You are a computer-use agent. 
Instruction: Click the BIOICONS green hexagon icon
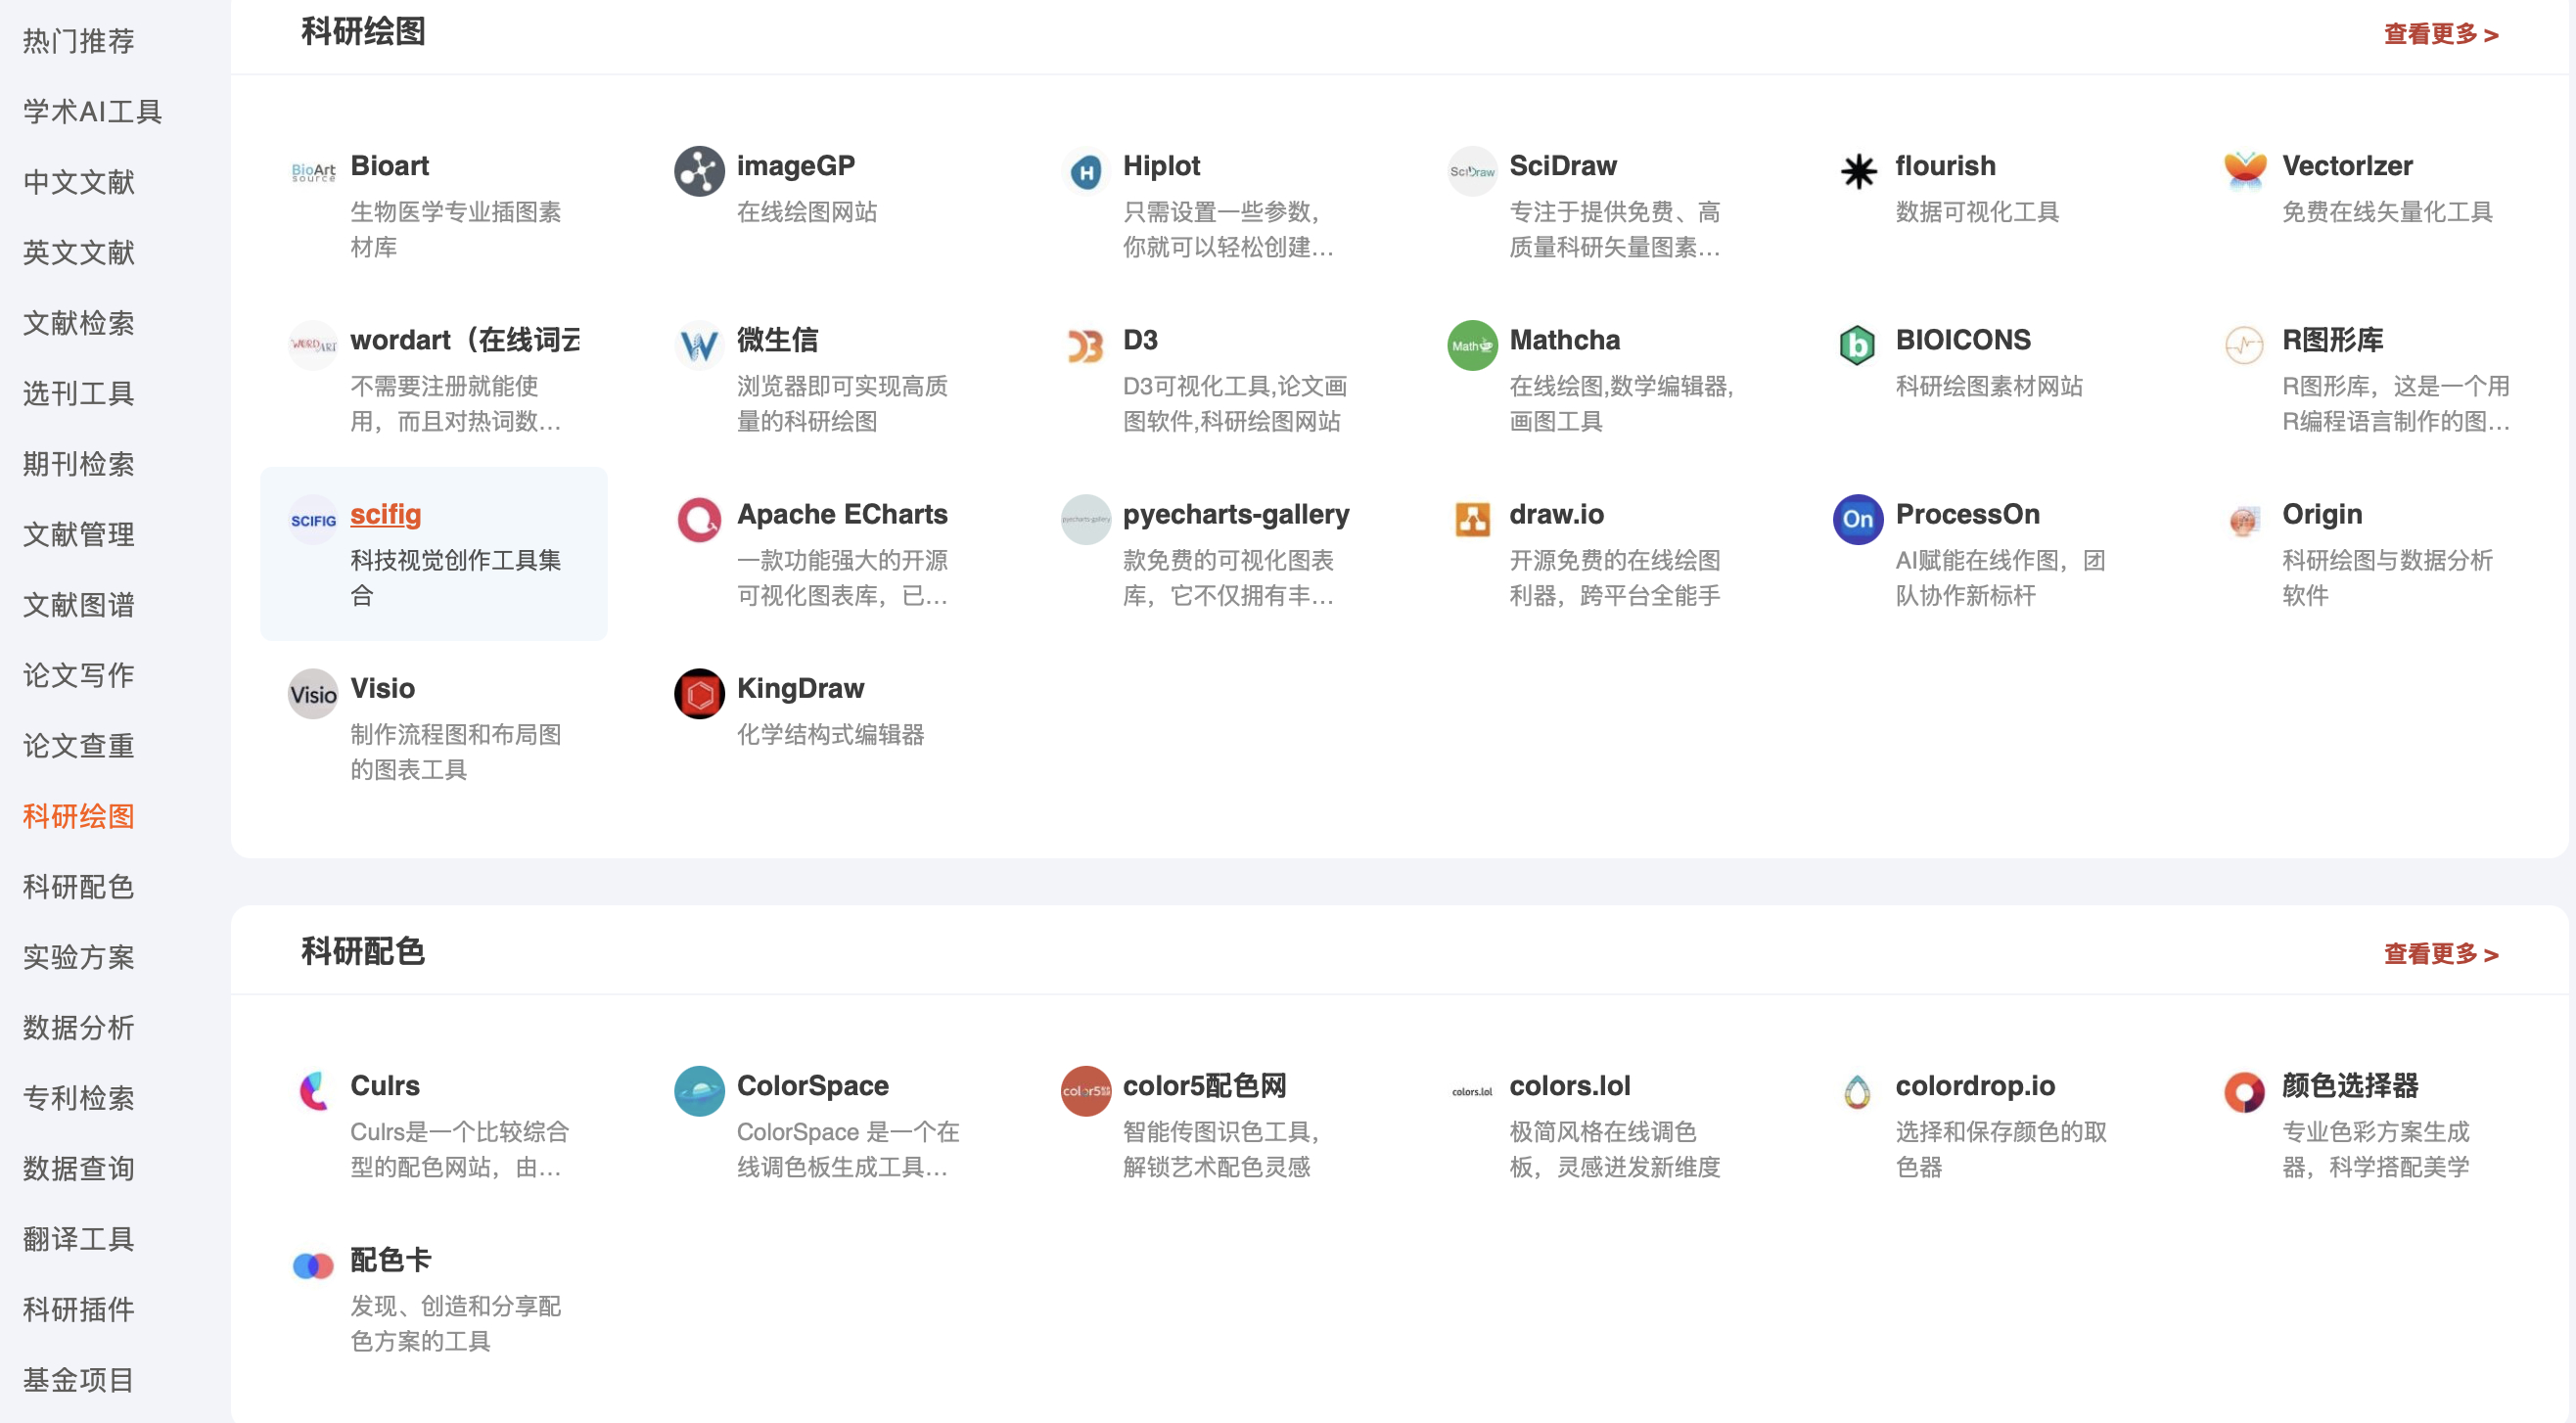pyautogui.click(x=1857, y=345)
